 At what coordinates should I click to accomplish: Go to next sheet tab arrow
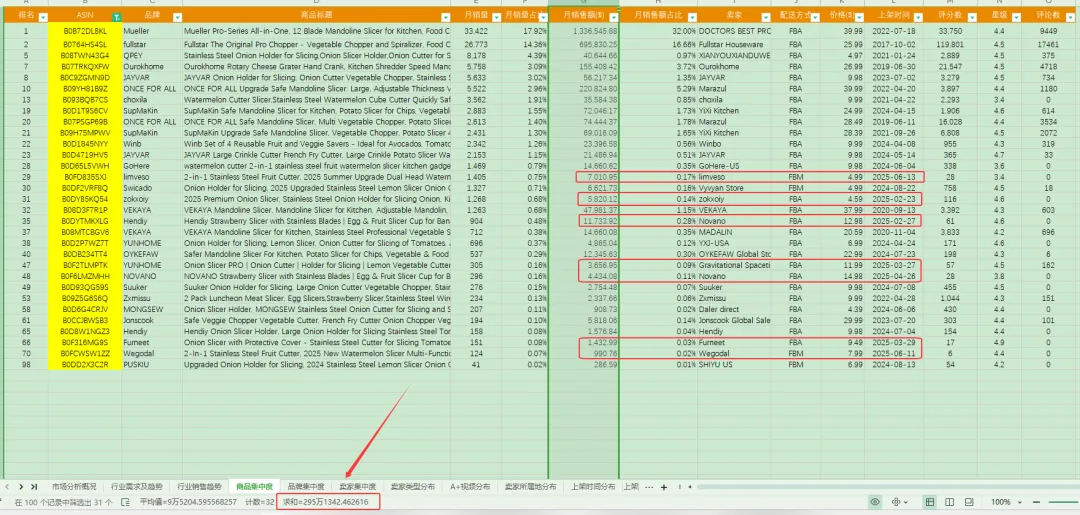(21, 487)
